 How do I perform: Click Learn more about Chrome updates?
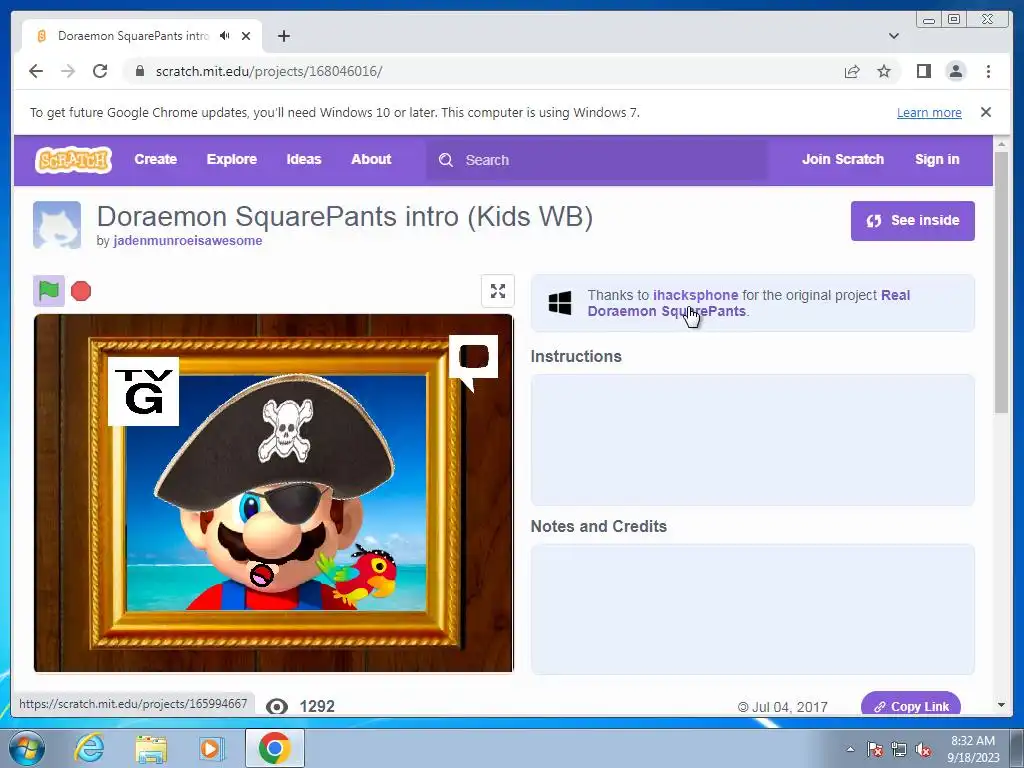(x=929, y=112)
